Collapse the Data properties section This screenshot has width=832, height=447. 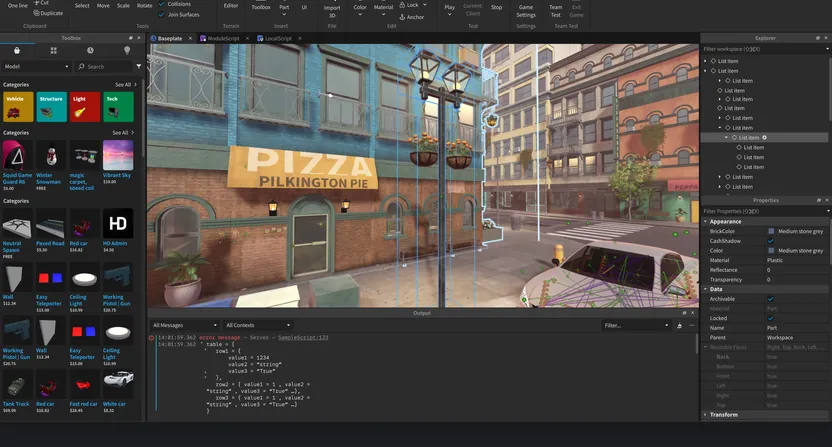click(705, 289)
